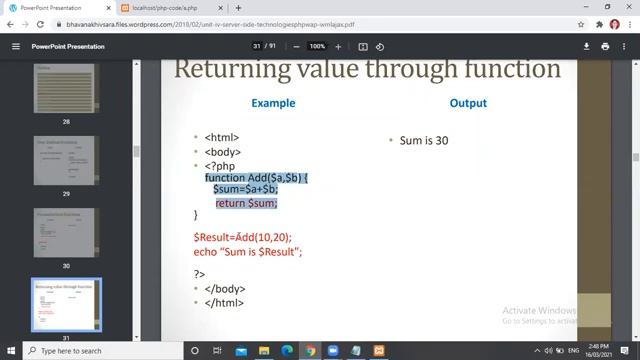Open a new browser tab
Screen dimensions: 640x360
(239, 8)
